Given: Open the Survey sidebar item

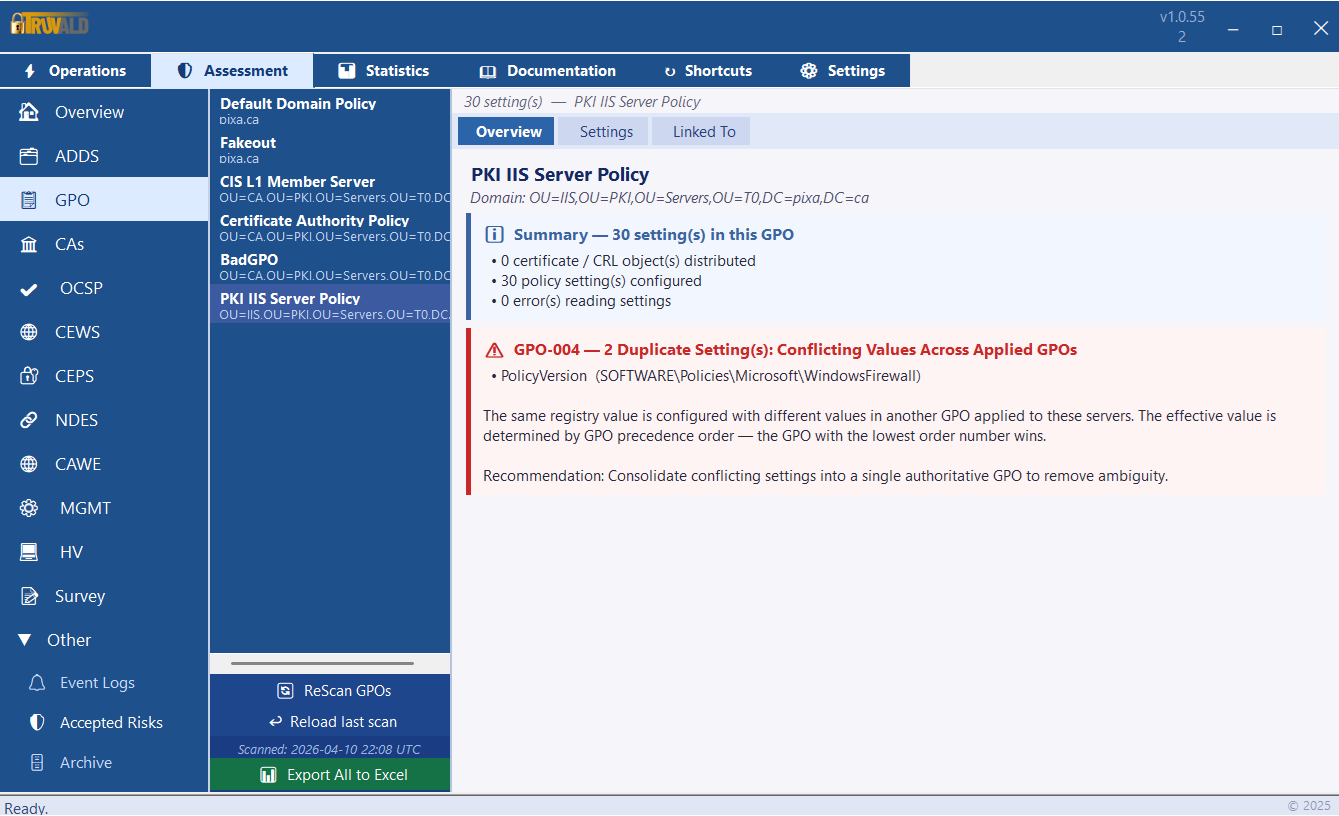Looking at the screenshot, I should (x=104, y=596).
